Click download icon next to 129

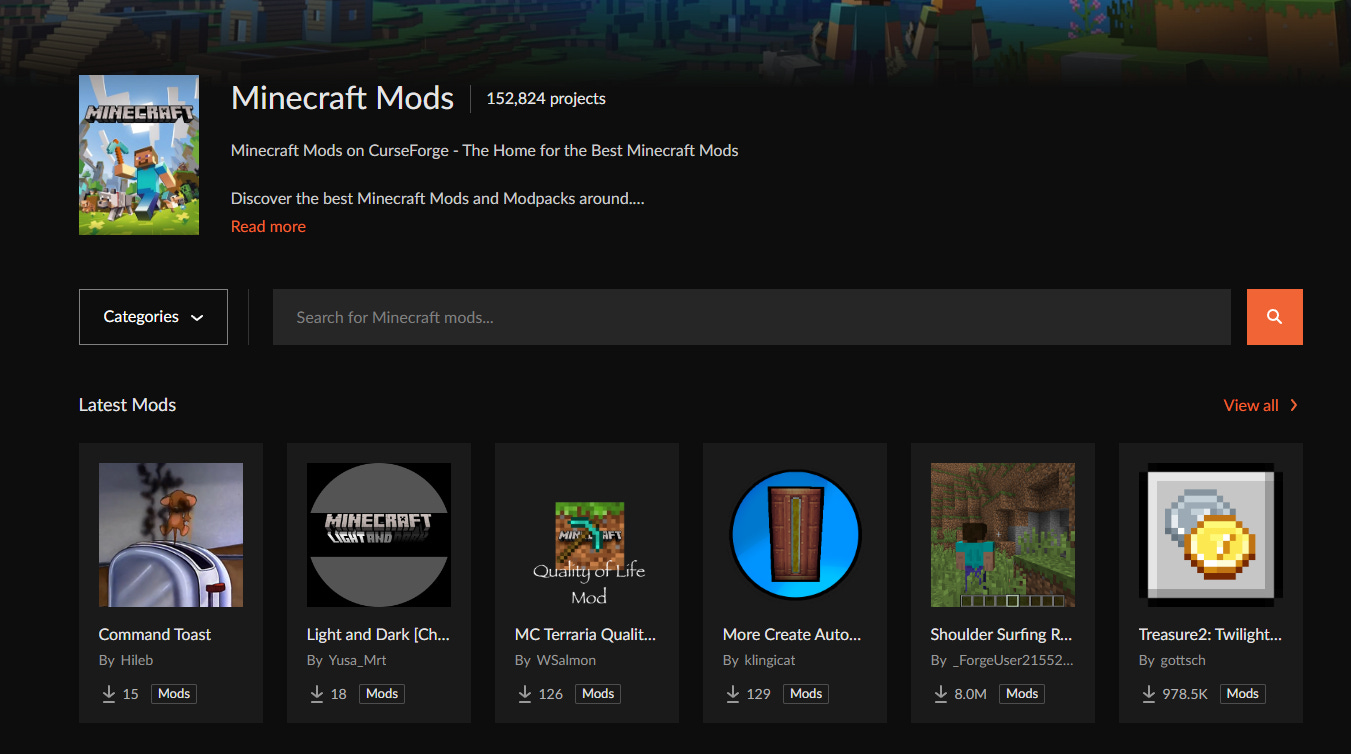pos(732,693)
